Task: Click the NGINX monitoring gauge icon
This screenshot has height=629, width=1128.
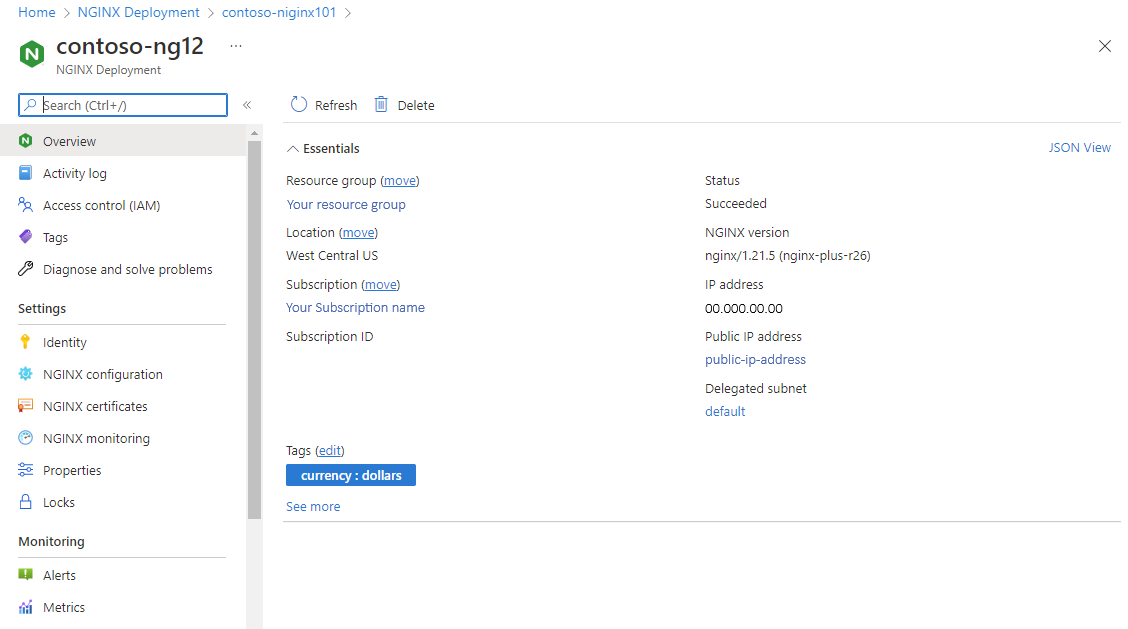Action: point(26,438)
